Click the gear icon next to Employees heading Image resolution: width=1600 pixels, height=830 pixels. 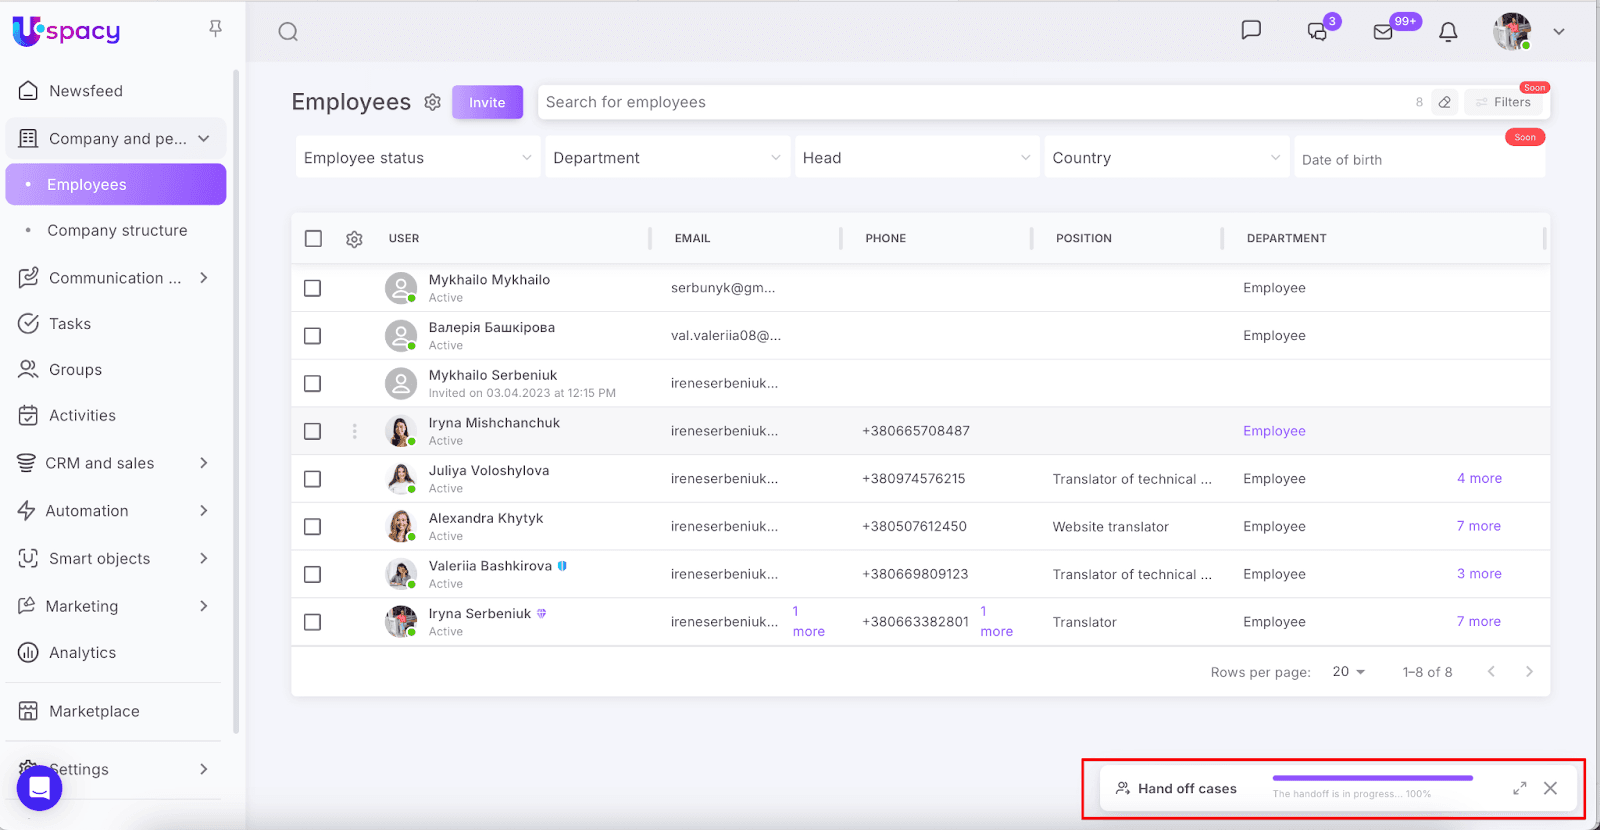(x=432, y=102)
